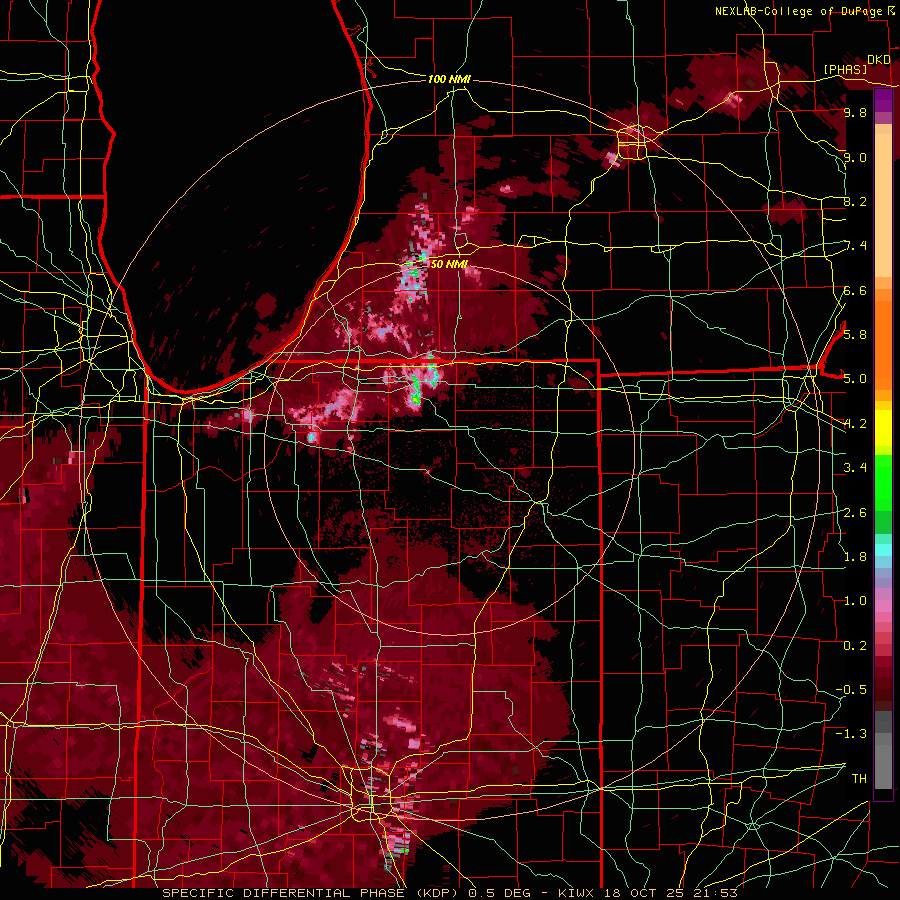Click the TH threshold label
900x900 pixels.
click(x=859, y=779)
